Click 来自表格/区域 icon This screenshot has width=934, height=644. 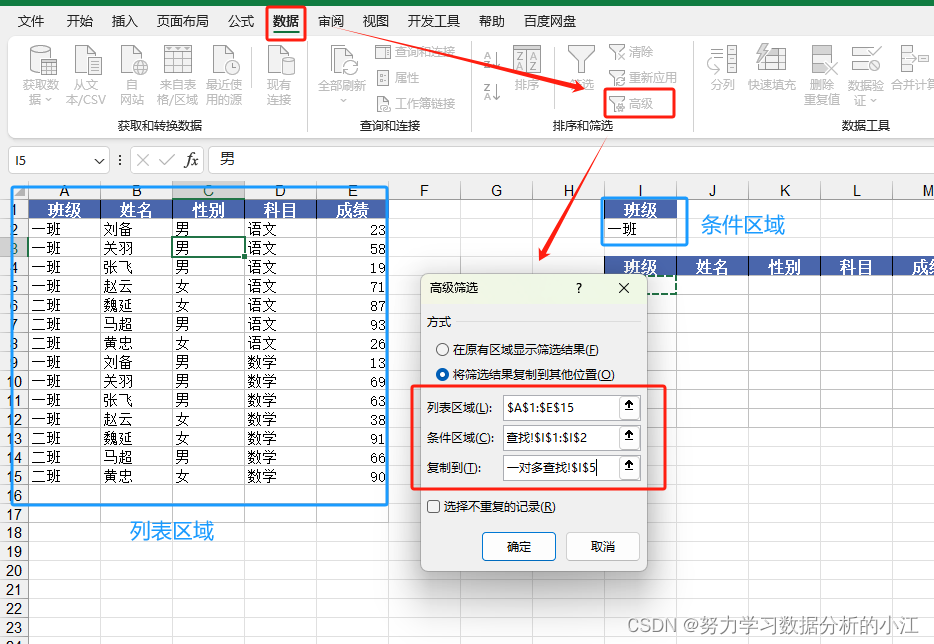click(x=178, y=60)
